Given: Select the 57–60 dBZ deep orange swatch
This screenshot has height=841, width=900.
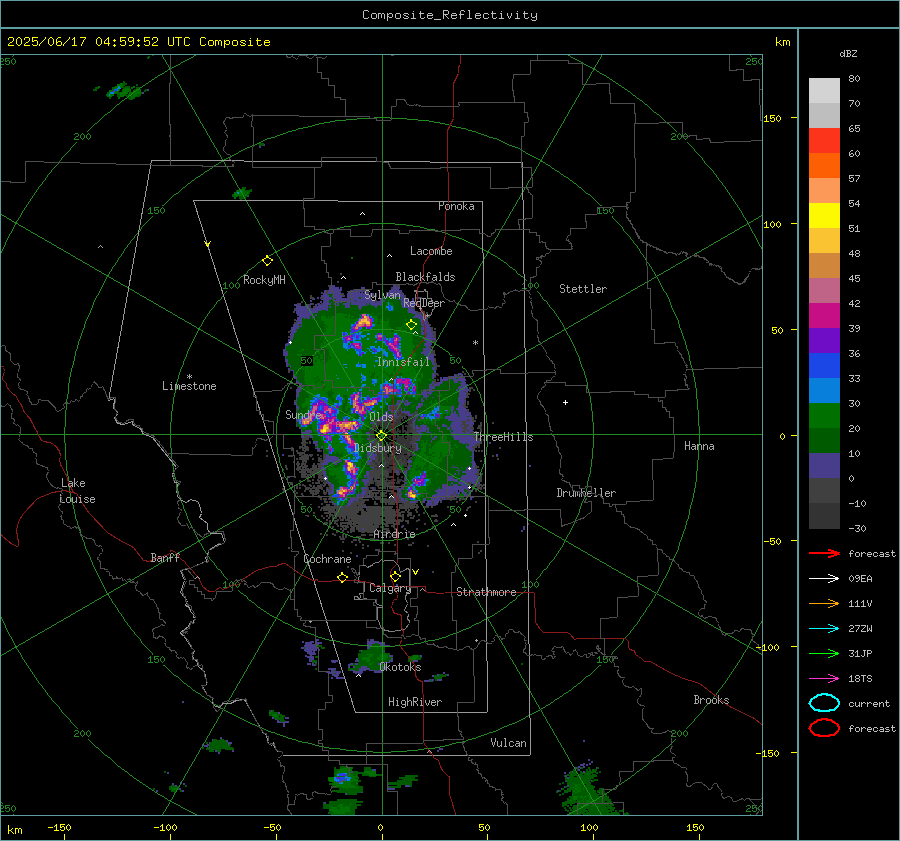Looking at the screenshot, I should 824,166.
